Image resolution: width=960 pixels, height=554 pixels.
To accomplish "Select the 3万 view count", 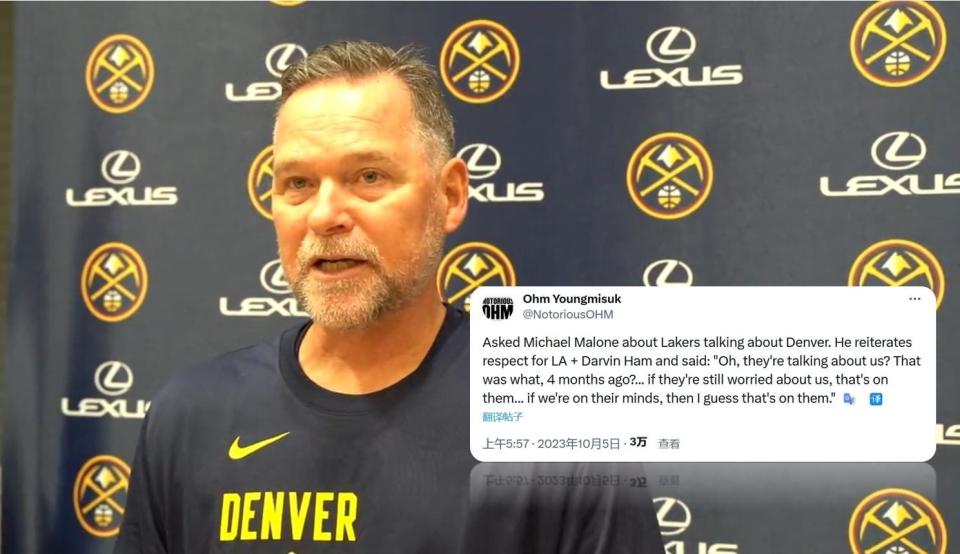I will click(x=638, y=442).
